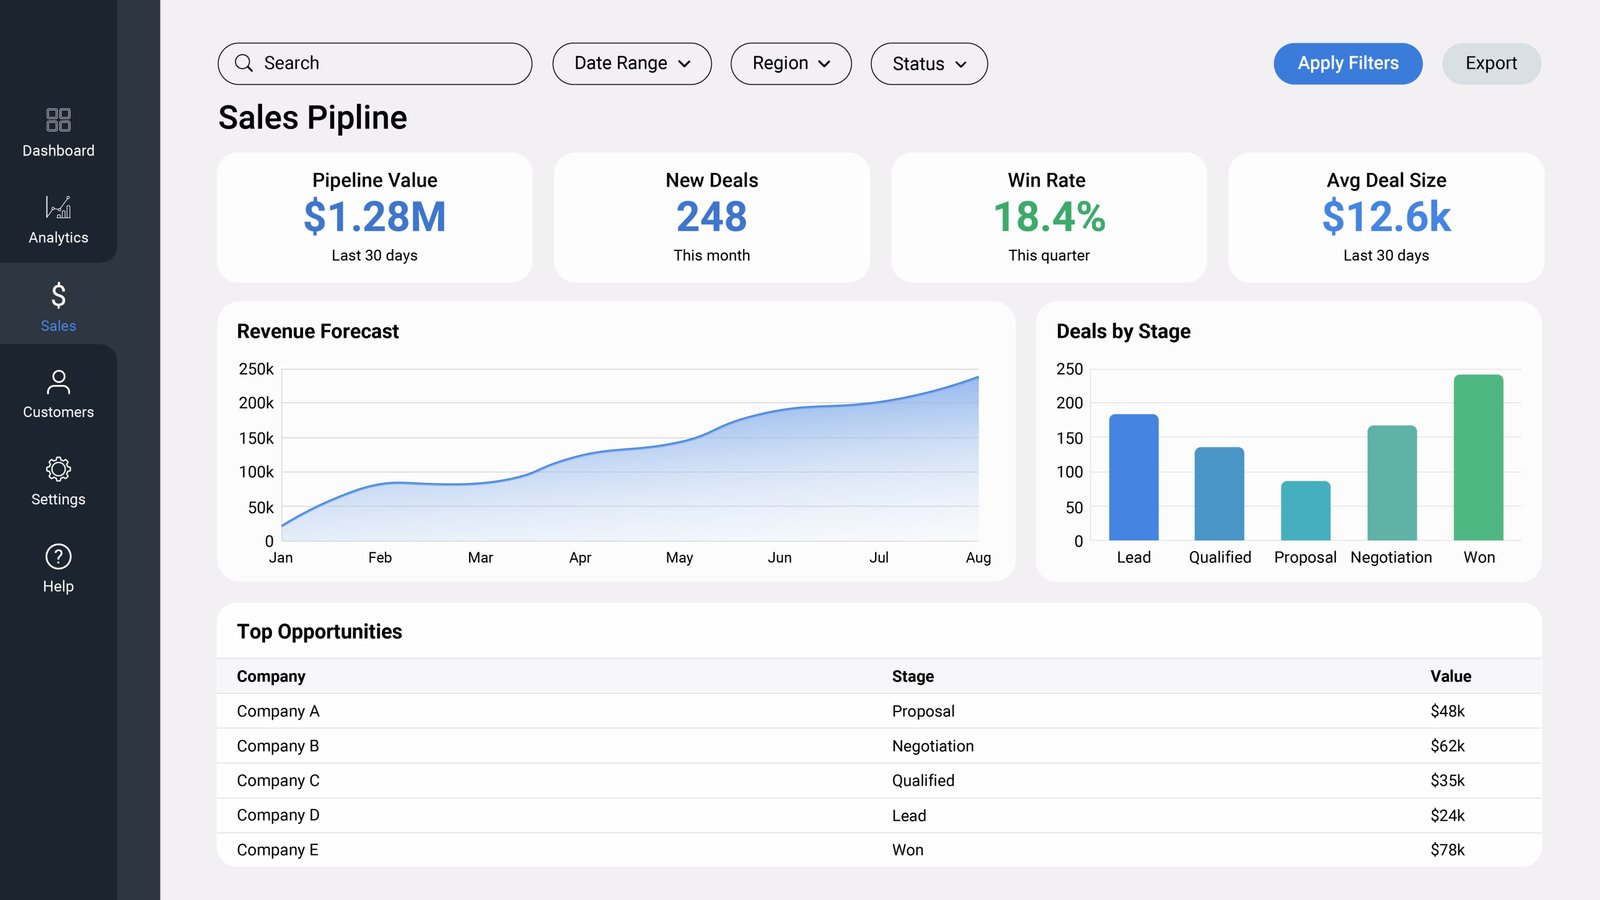
Task: Click the Apply Filters button
Action: tap(1348, 63)
